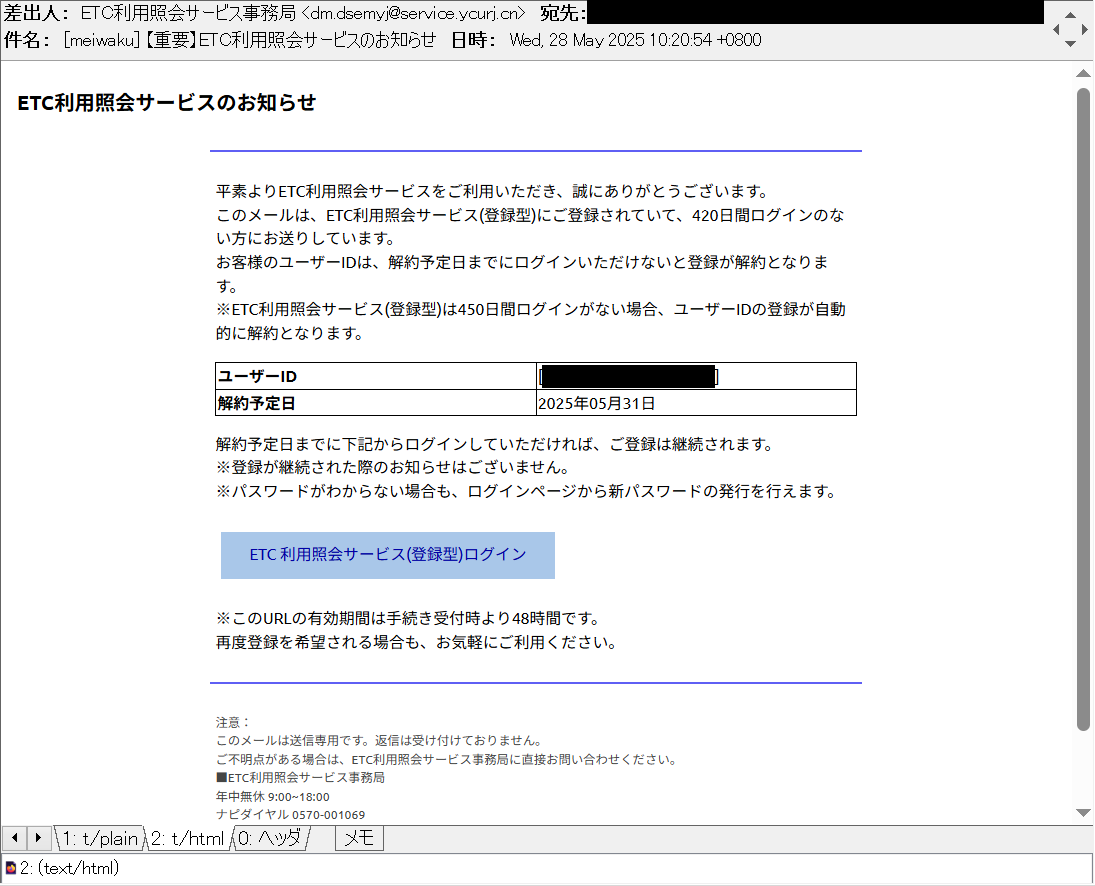Click the 差出人： label
Viewport: 1095px width, 886px height.
pyautogui.click(x=36, y=13)
